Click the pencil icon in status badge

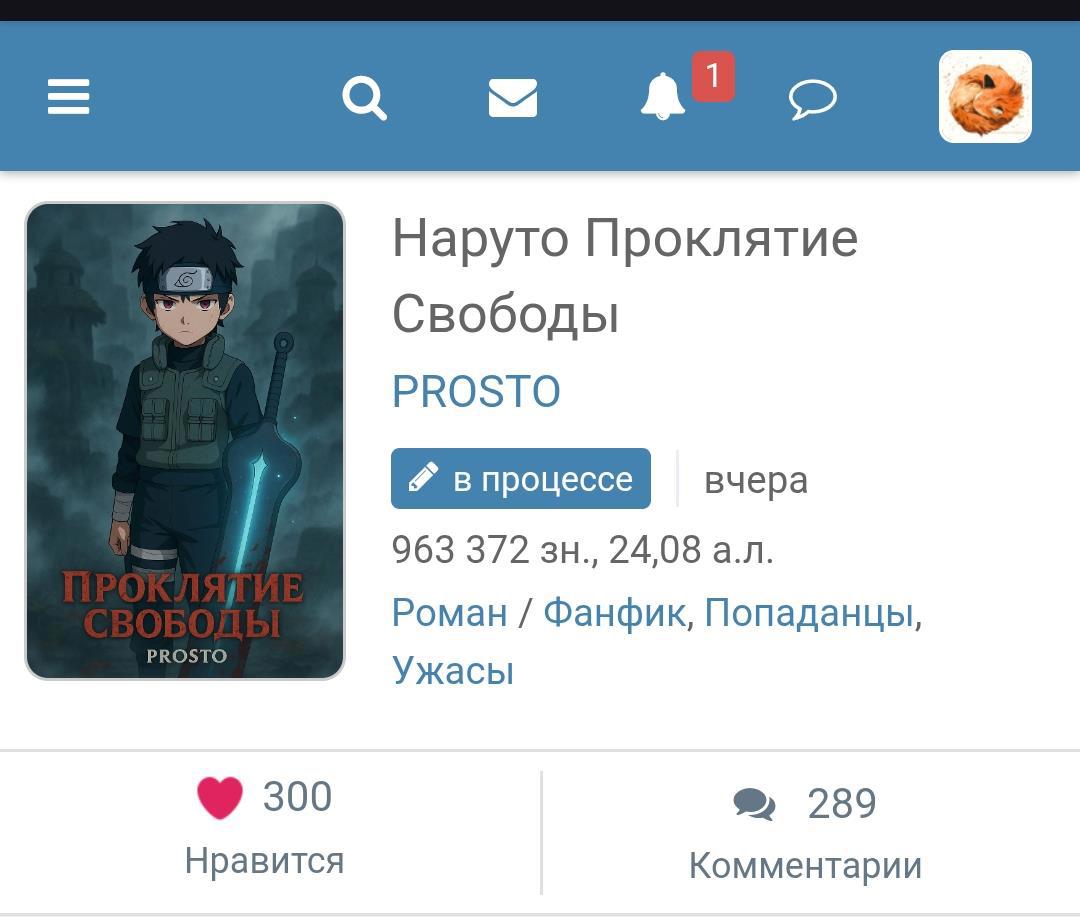click(x=423, y=477)
